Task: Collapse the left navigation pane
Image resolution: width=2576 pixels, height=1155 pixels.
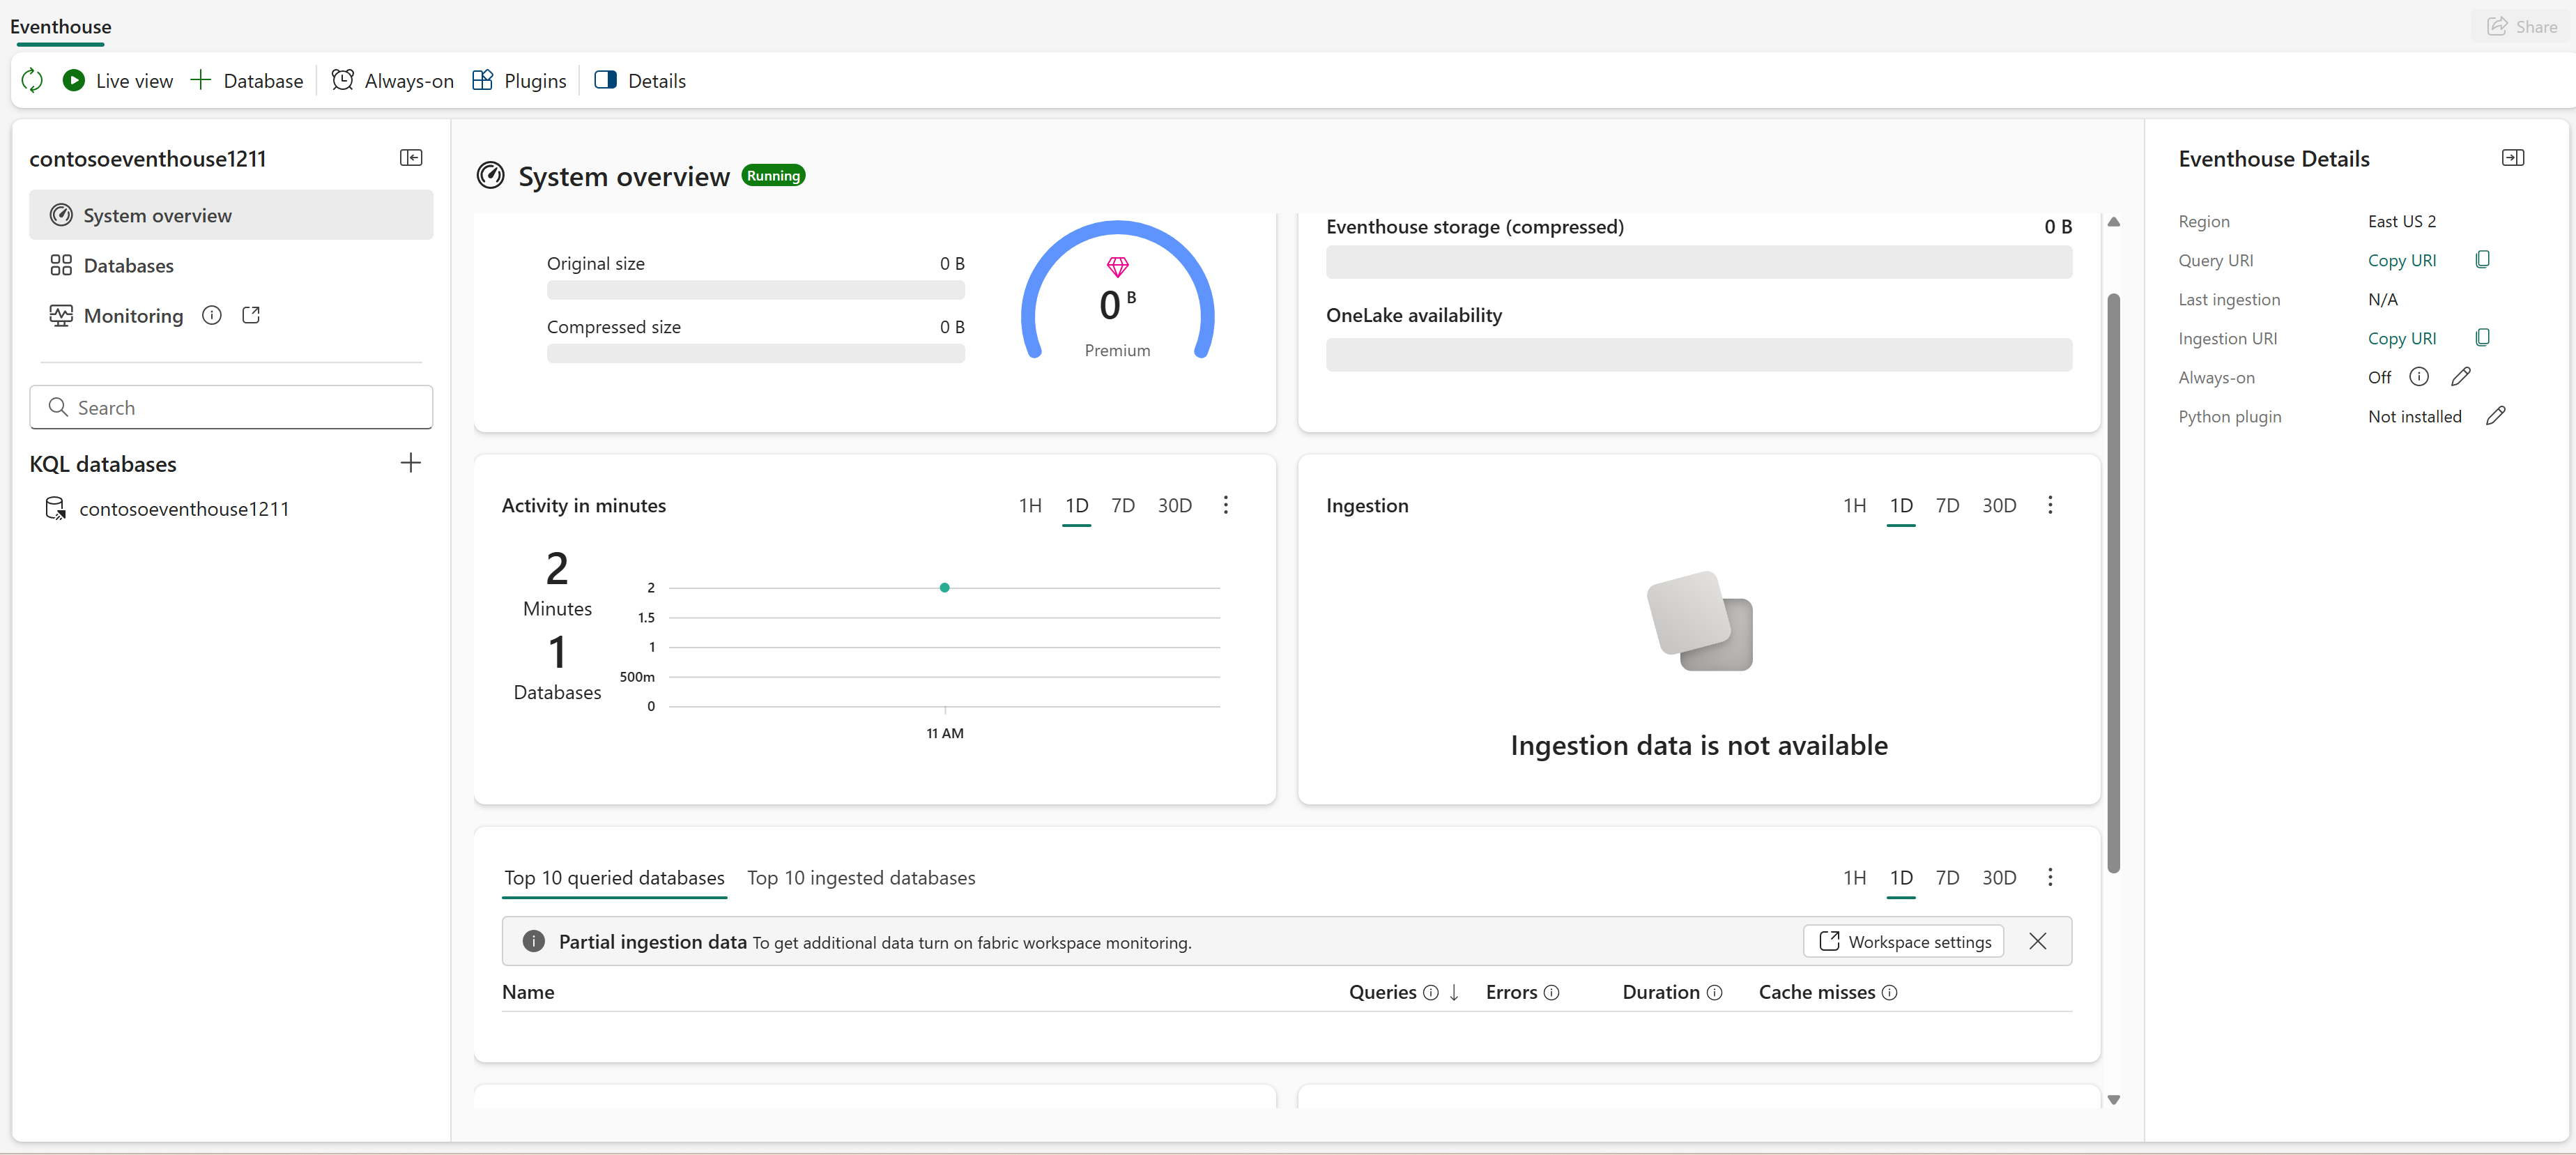Action: tap(411, 158)
